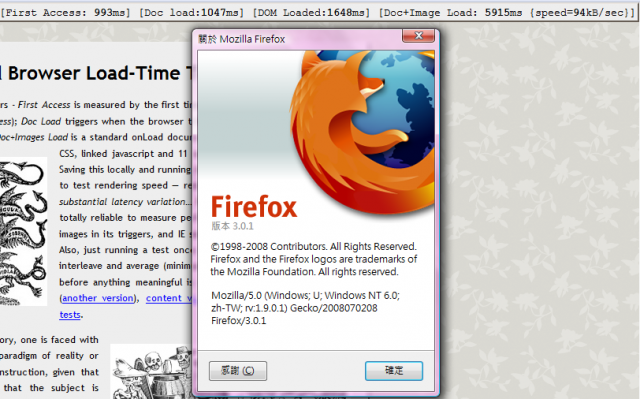The width and height of the screenshot is (640, 399).
Task: Click the 'the Mozilla Foundation. All rights reserved.' line
Action: [x=304, y=272]
